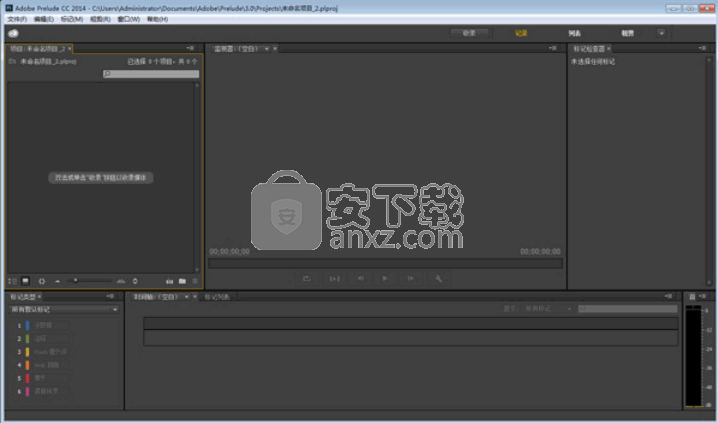The height and width of the screenshot is (423, 718).
Task: Click the zoom-to-fit icon in the Project panel
Action: [42, 281]
